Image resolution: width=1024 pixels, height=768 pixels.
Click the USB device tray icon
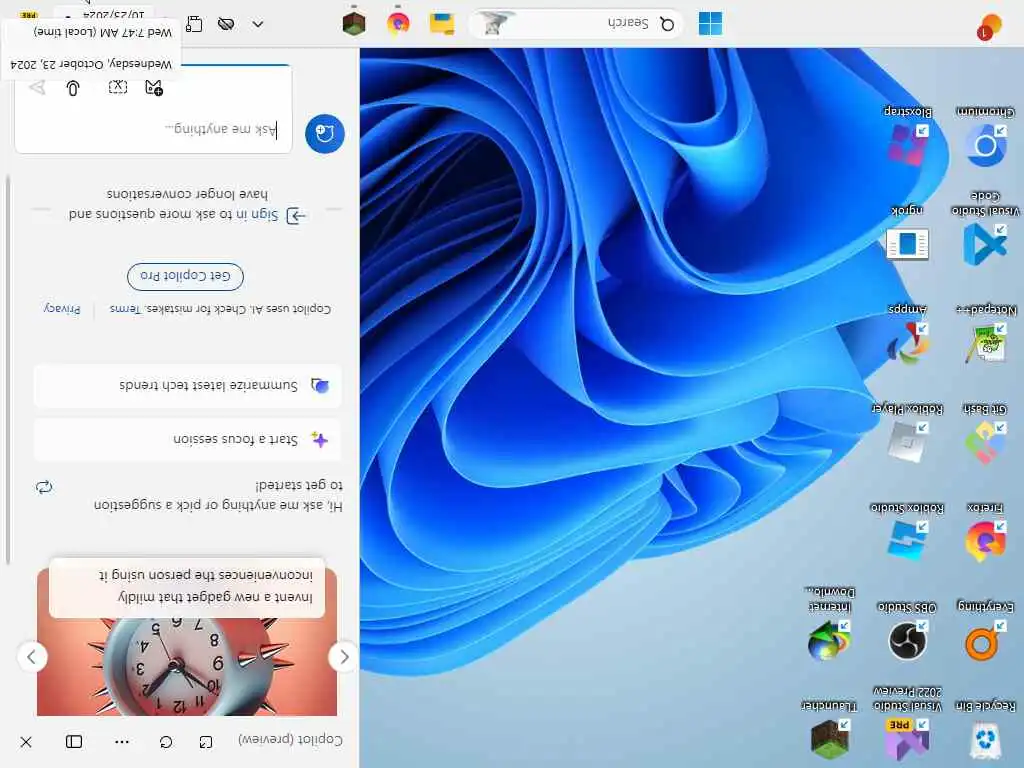coord(194,24)
